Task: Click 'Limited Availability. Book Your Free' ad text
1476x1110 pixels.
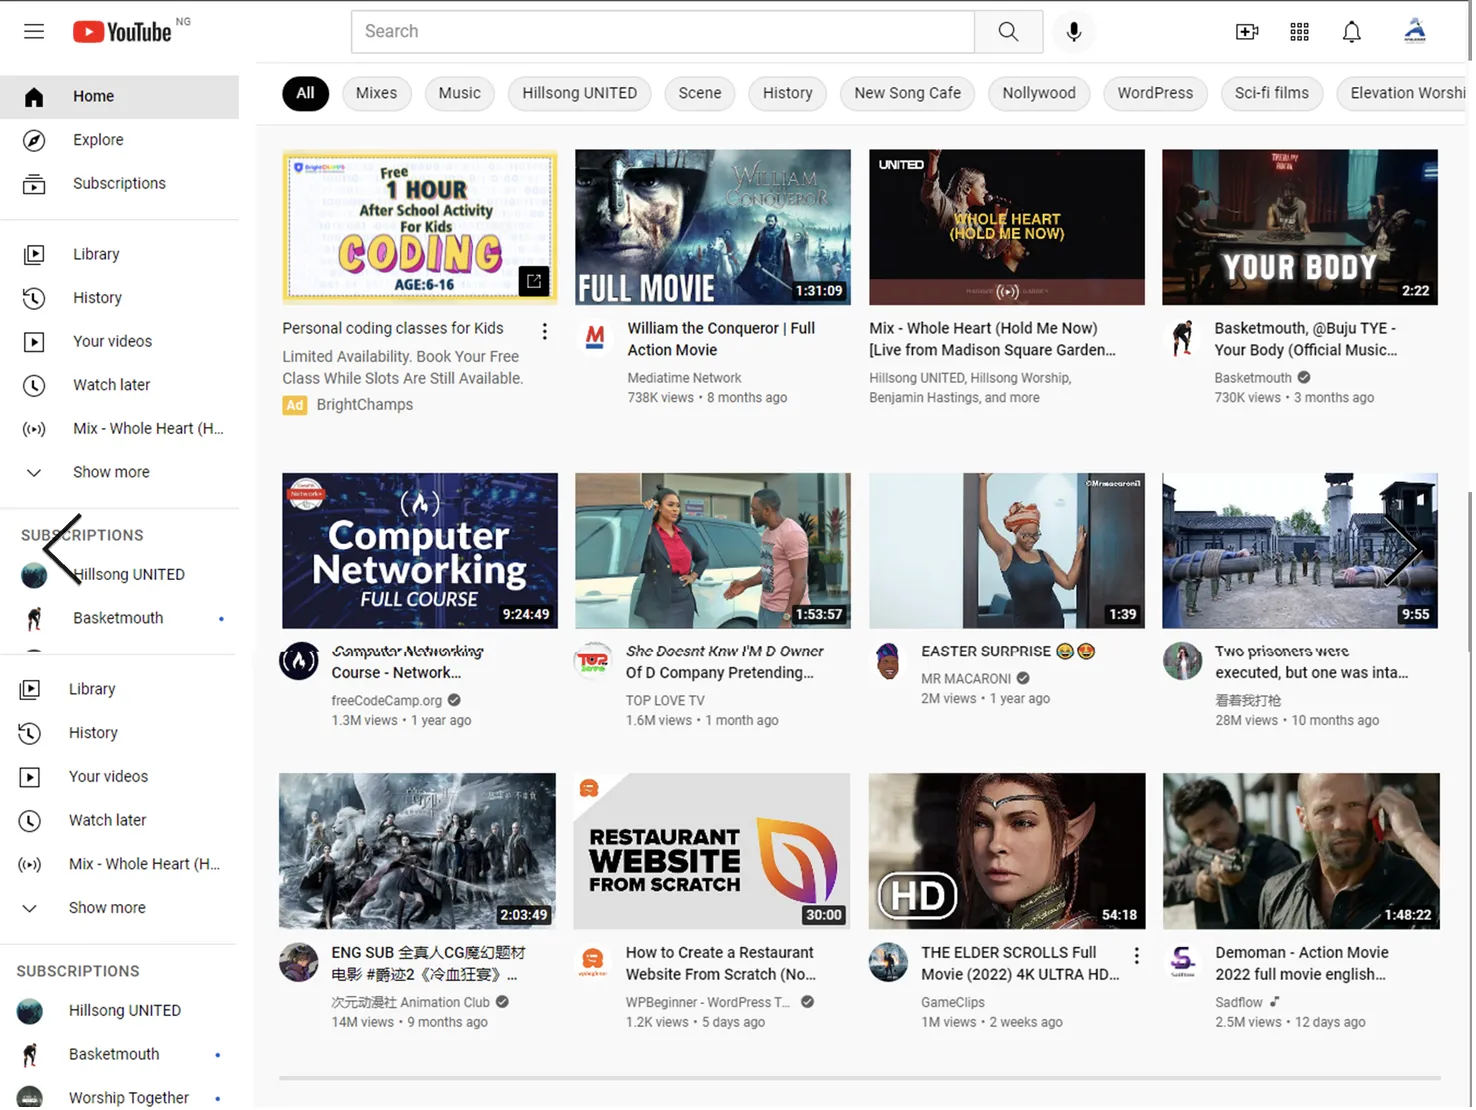Action: [x=402, y=358]
